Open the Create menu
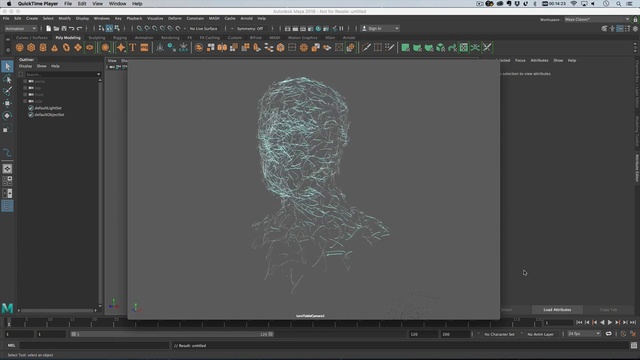Screen dimensions: 640x360 (x=32, y=18)
